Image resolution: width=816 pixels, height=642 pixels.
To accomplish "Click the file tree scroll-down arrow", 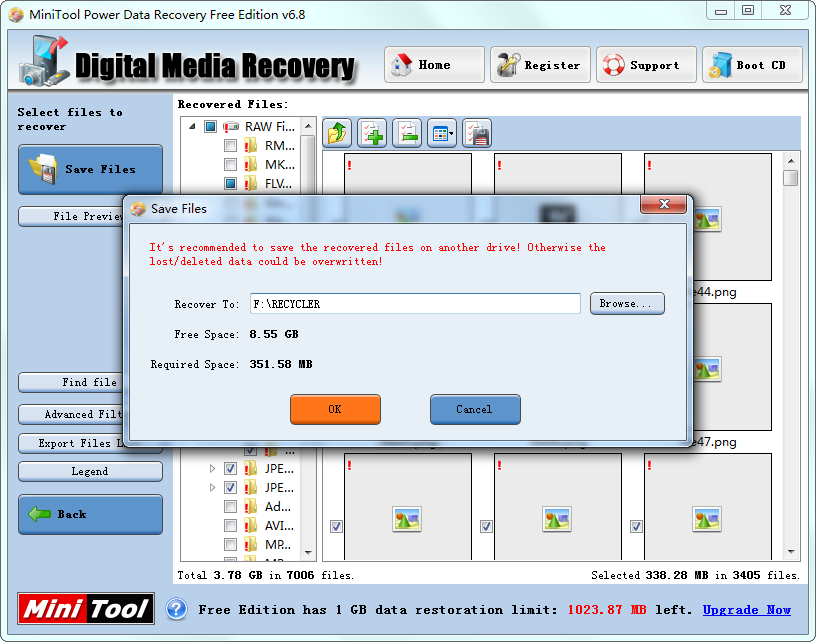I will 308,553.
